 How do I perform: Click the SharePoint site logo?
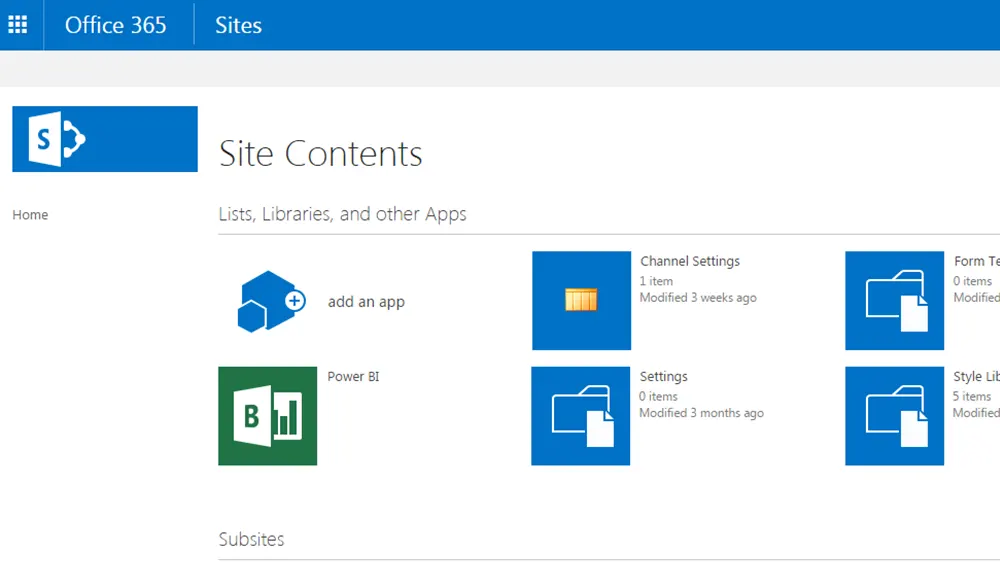105,139
